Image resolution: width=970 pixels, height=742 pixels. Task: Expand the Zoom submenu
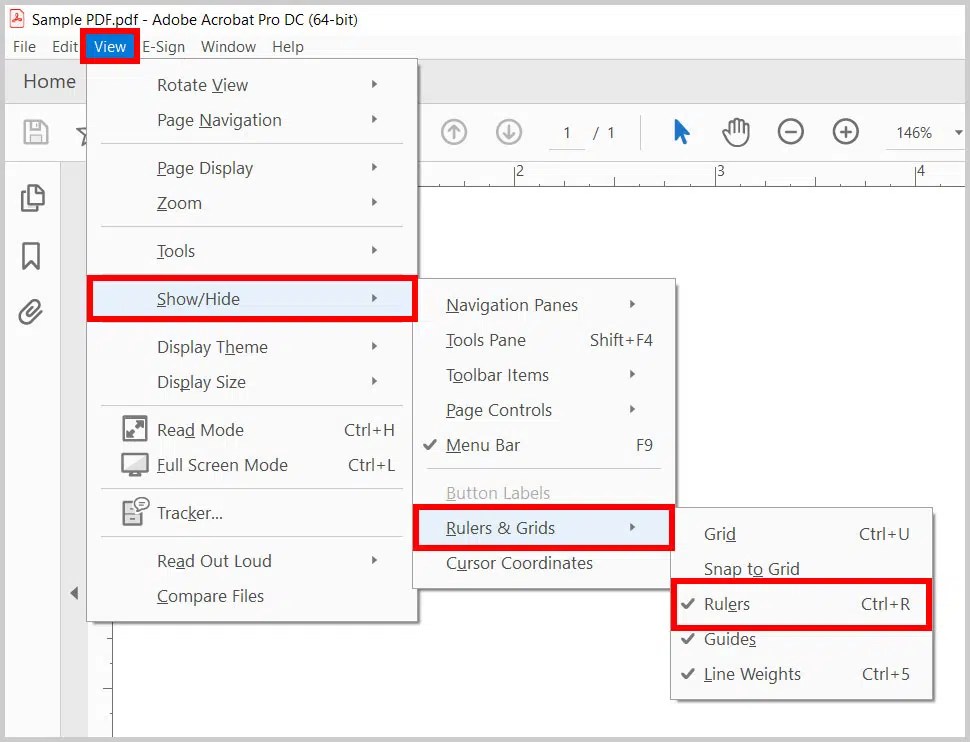point(252,203)
